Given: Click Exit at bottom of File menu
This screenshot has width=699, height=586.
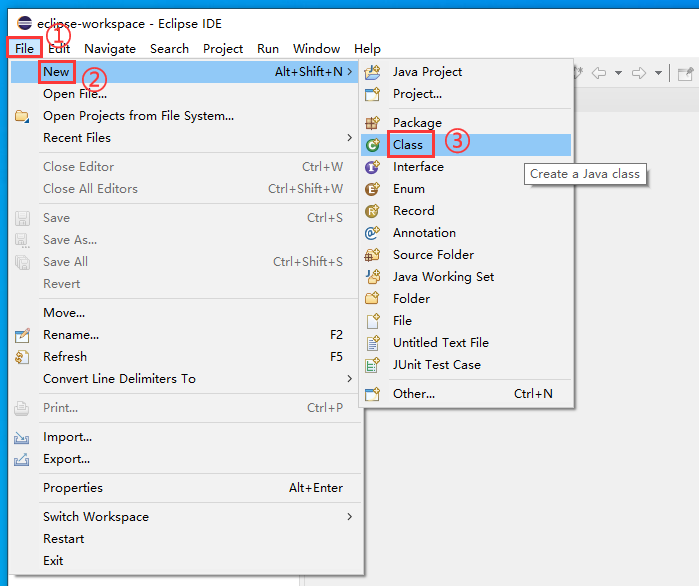Looking at the screenshot, I should pos(53,561).
